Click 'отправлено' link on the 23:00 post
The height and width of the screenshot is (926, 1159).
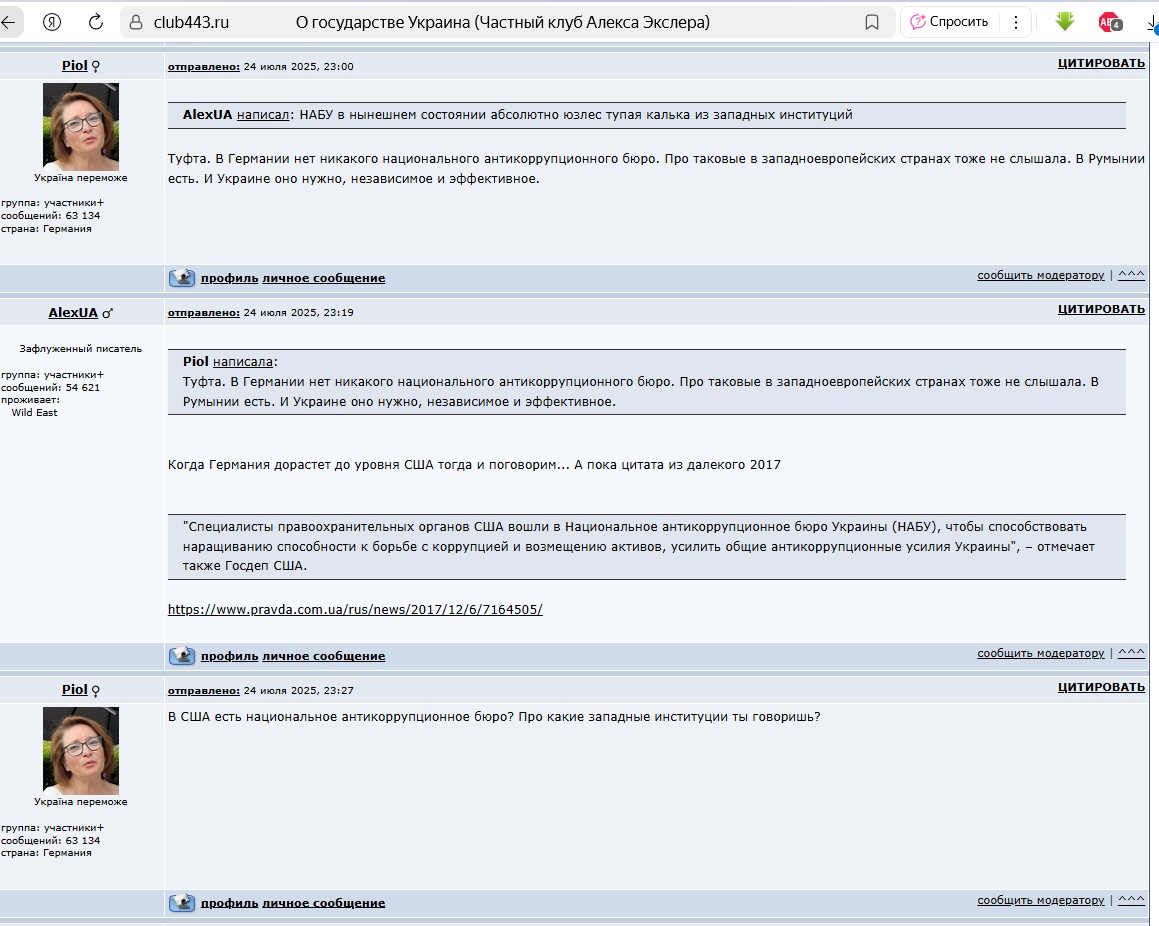tap(203, 67)
